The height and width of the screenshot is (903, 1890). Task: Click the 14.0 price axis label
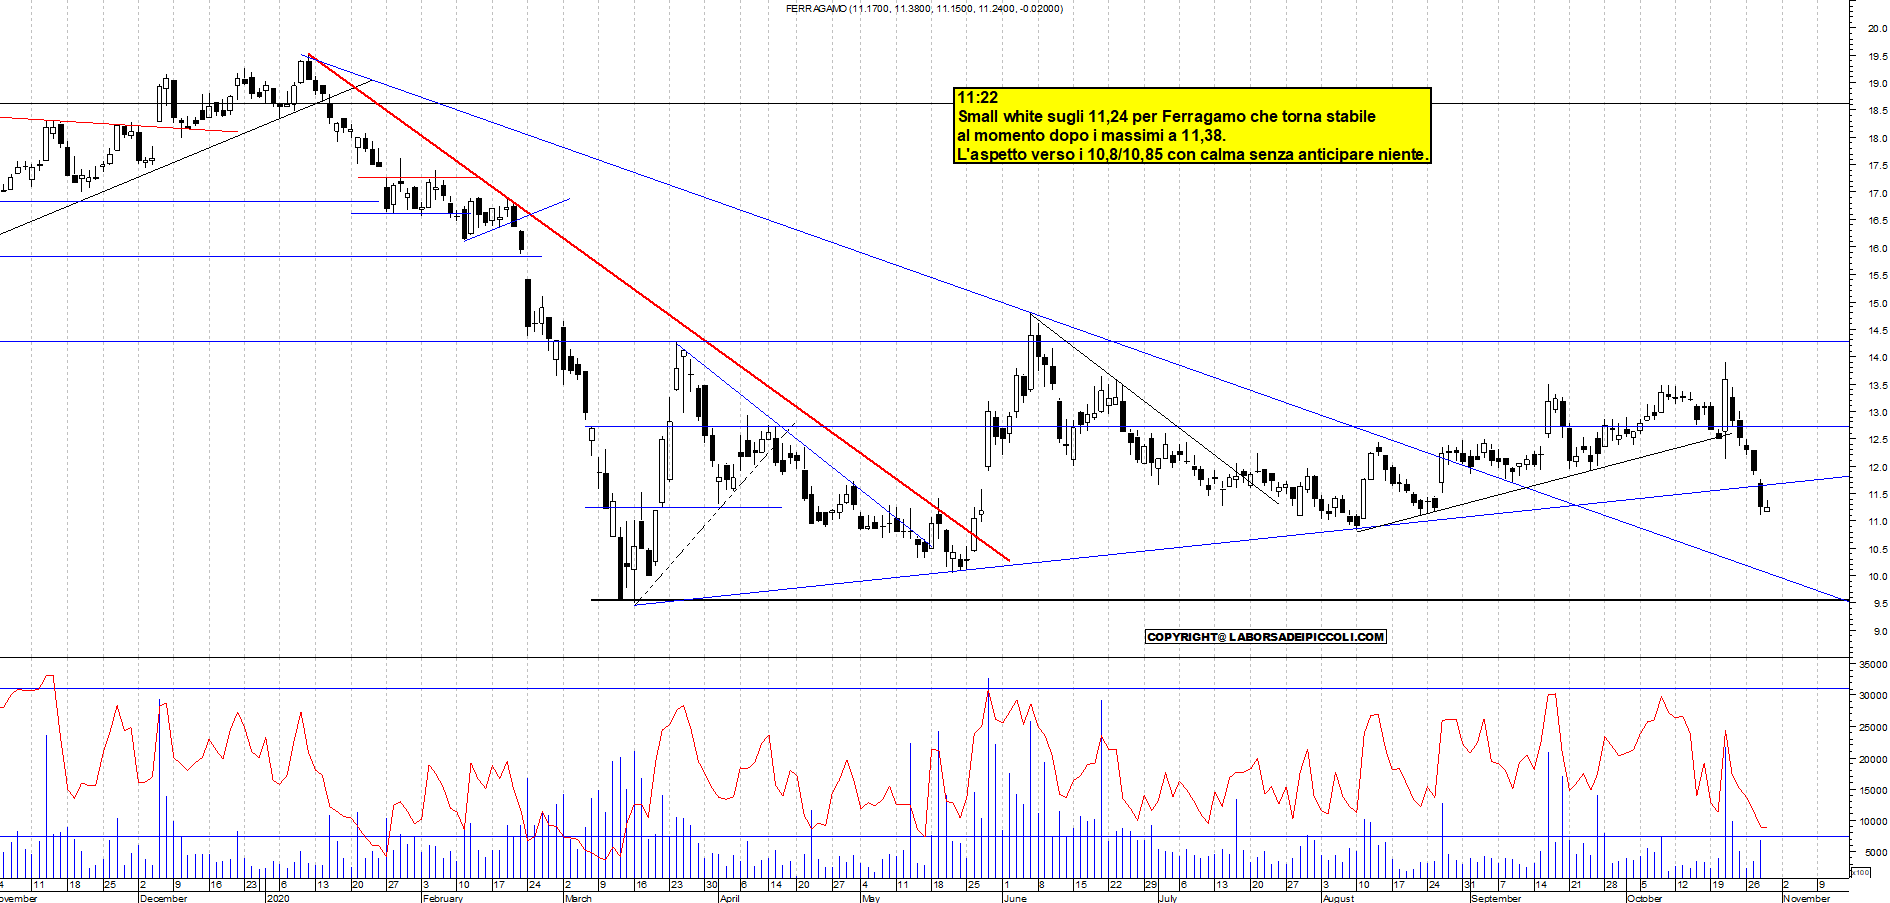pyautogui.click(x=1877, y=358)
